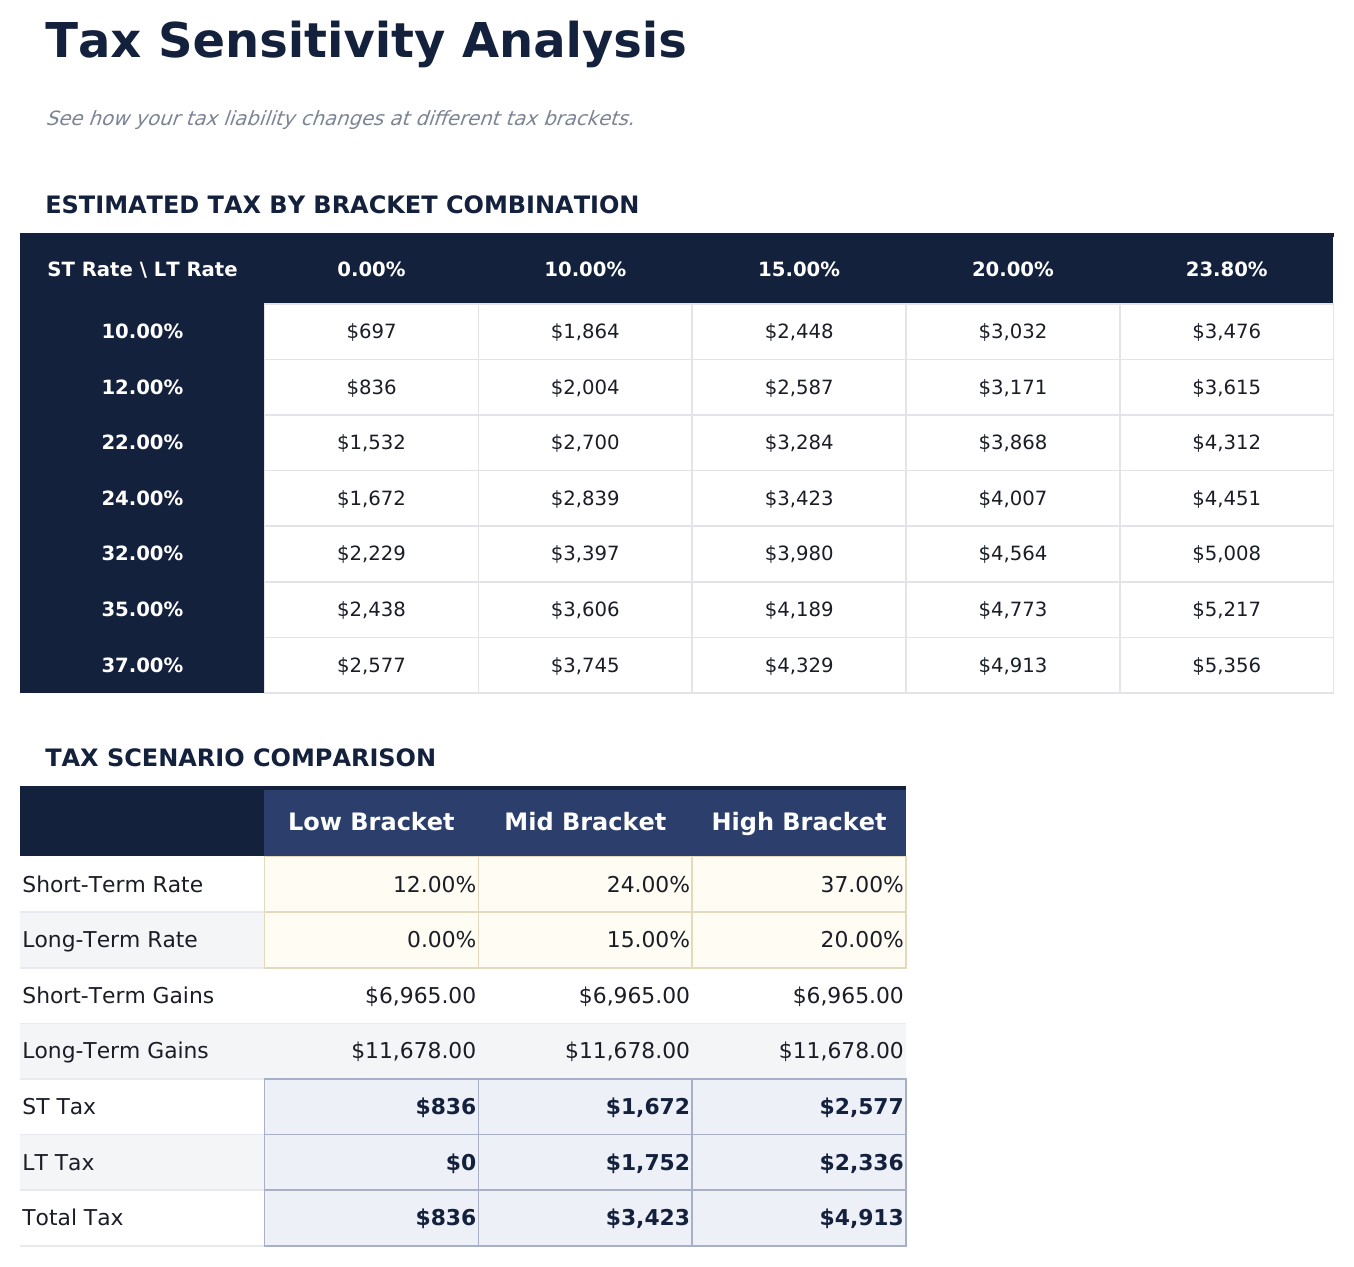The height and width of the screenshot is (1267, 1354).
Task: Click the 'ST Rate \ LT Rate' header cell
Action: click(142, 269)
